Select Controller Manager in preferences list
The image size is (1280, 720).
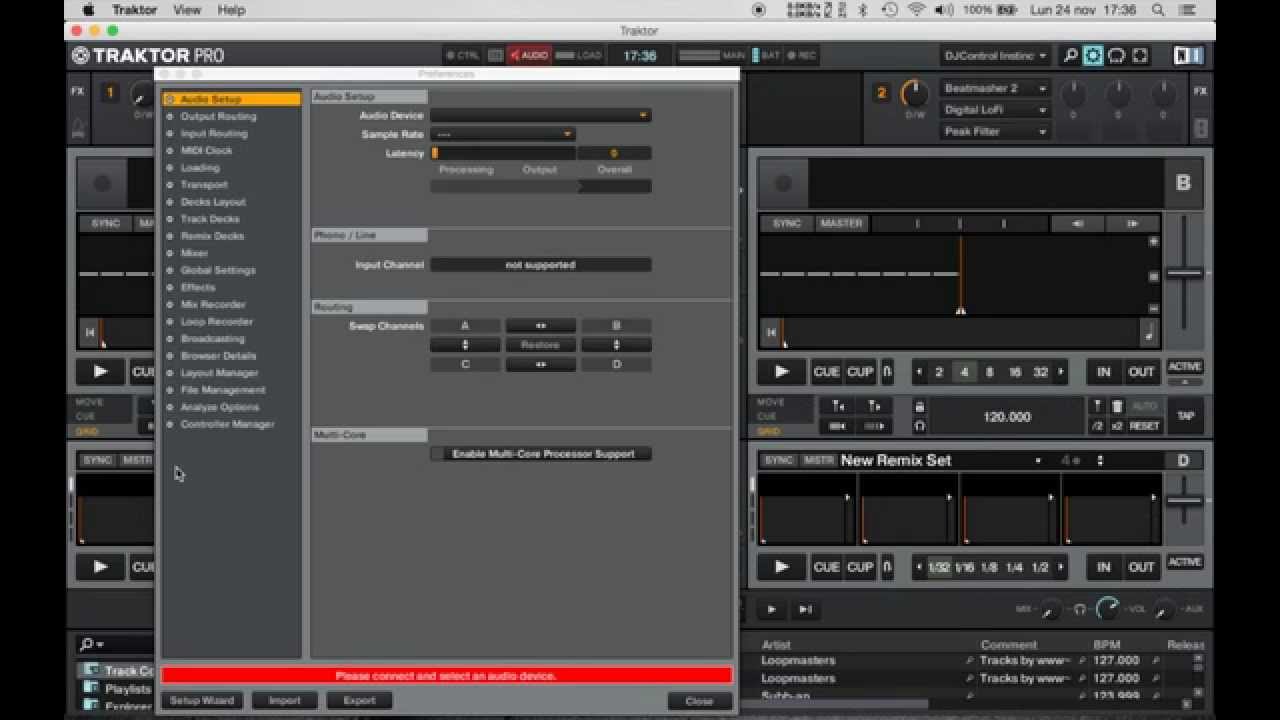[x=227, y=425]
